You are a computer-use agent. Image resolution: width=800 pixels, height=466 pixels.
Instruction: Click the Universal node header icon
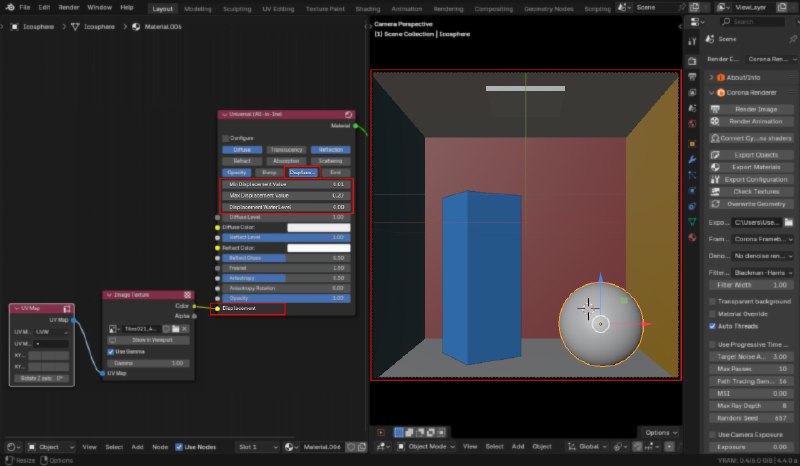point(348,114)
